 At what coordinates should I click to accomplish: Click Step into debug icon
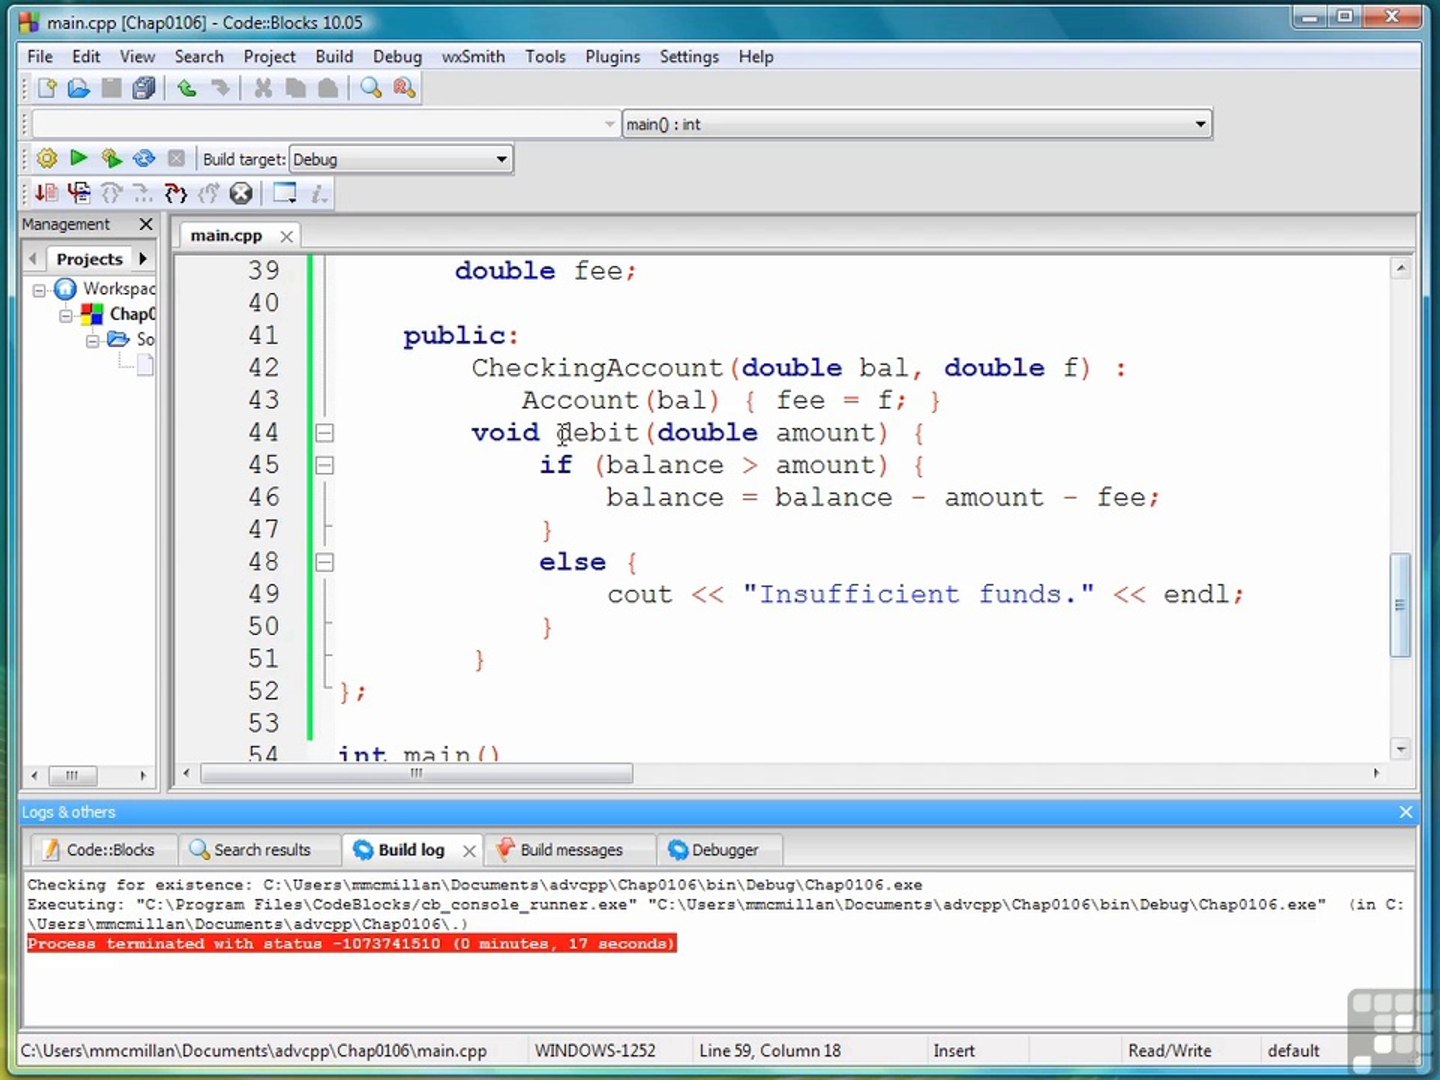(176, 193)
